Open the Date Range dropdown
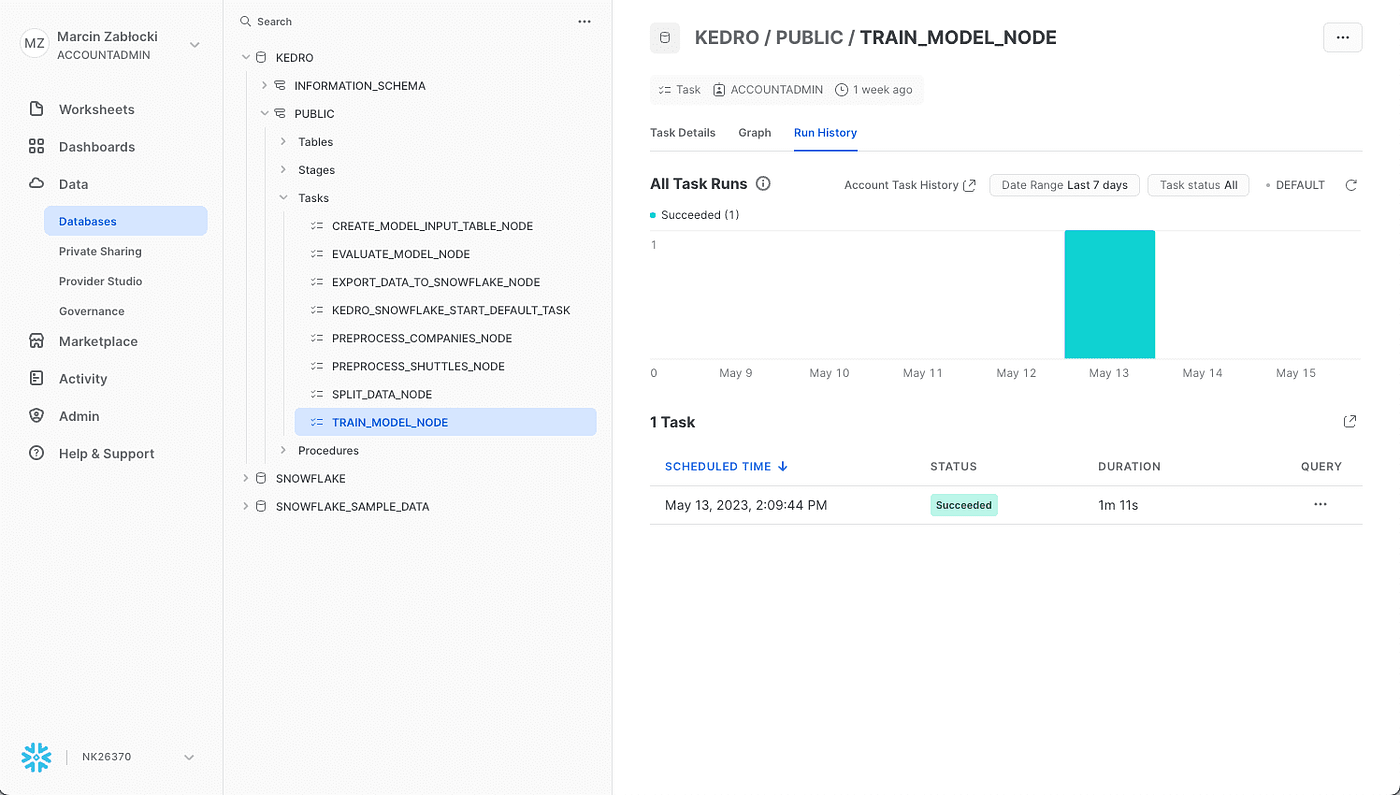The height and width of the screenshot is (795, 1400). point(1064,185)
